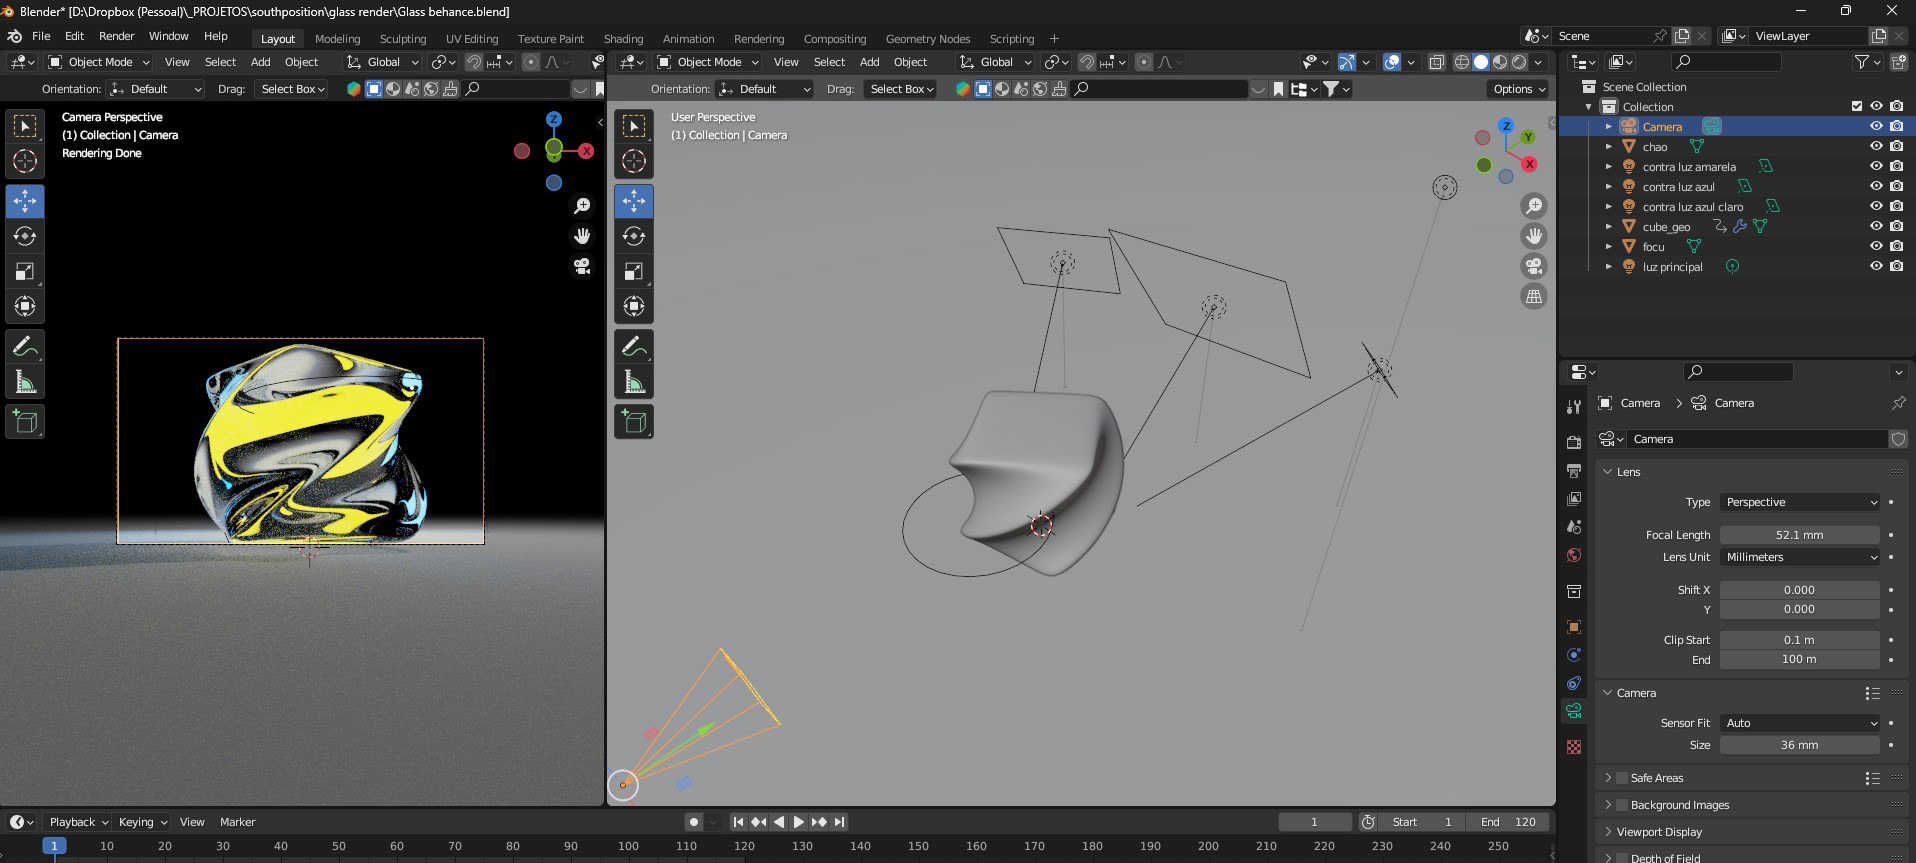This screenshot has width=1916, height=863.
Task: Select the Rotate tool in right viewport
Action: [634, 236]
